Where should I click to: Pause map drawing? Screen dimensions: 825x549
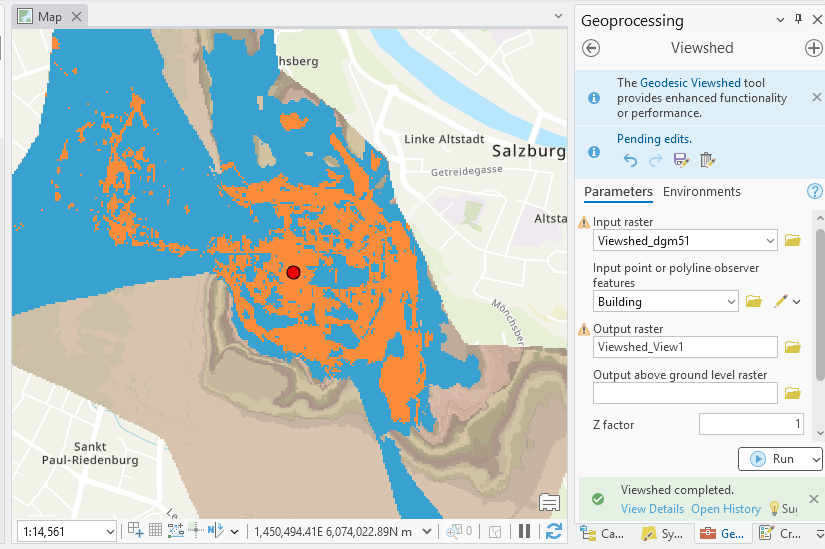(524, 531)
